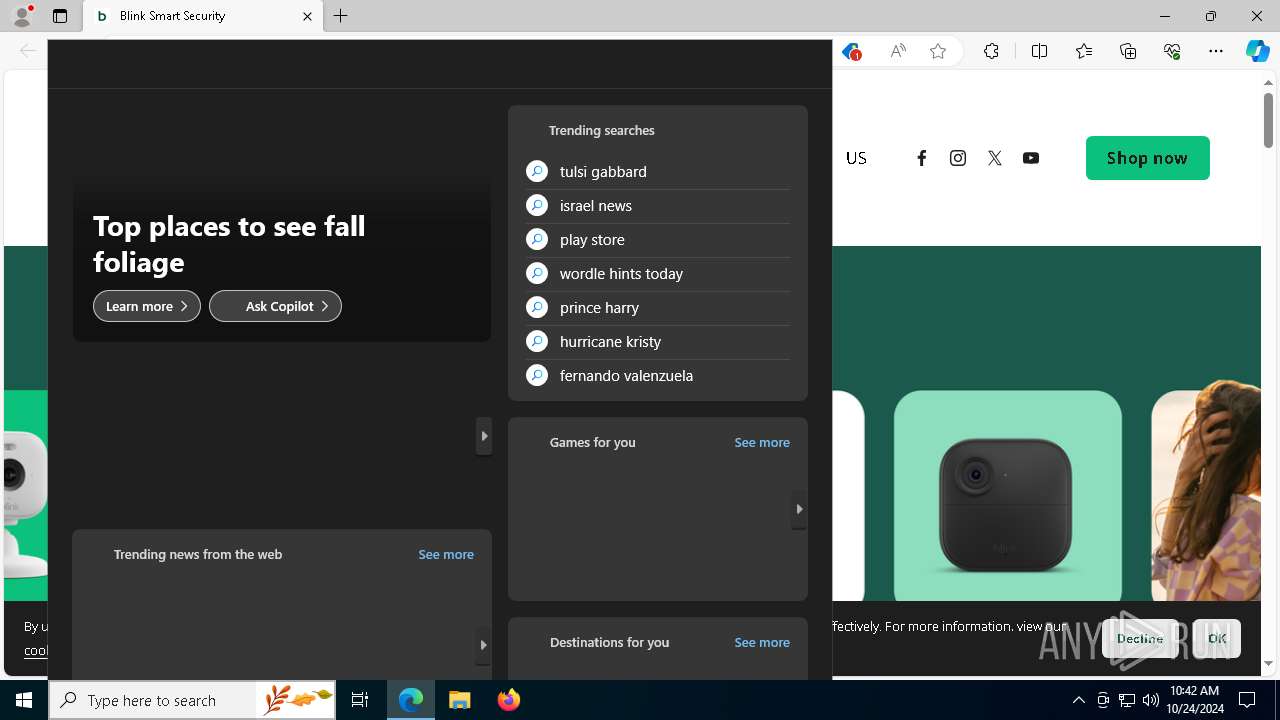This screenshot has height=720, width=1280.
Task: Decline the cookie notice
Action: tap(1140, 638)
